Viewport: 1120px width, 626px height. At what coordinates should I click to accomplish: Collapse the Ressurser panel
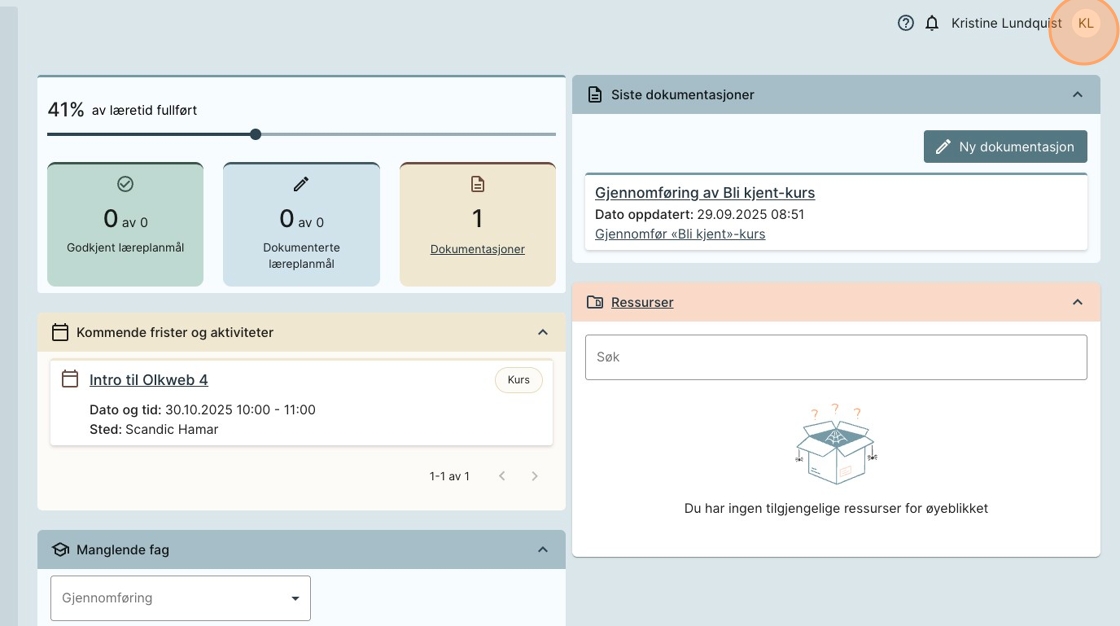point(1077,302)
